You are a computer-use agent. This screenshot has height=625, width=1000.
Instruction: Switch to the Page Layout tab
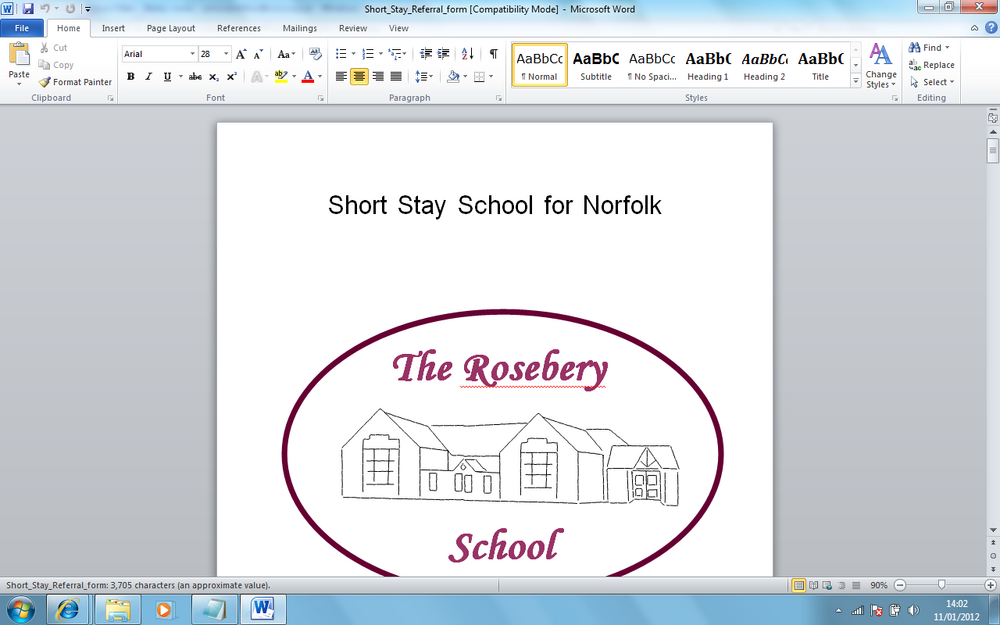pos(171,28)
